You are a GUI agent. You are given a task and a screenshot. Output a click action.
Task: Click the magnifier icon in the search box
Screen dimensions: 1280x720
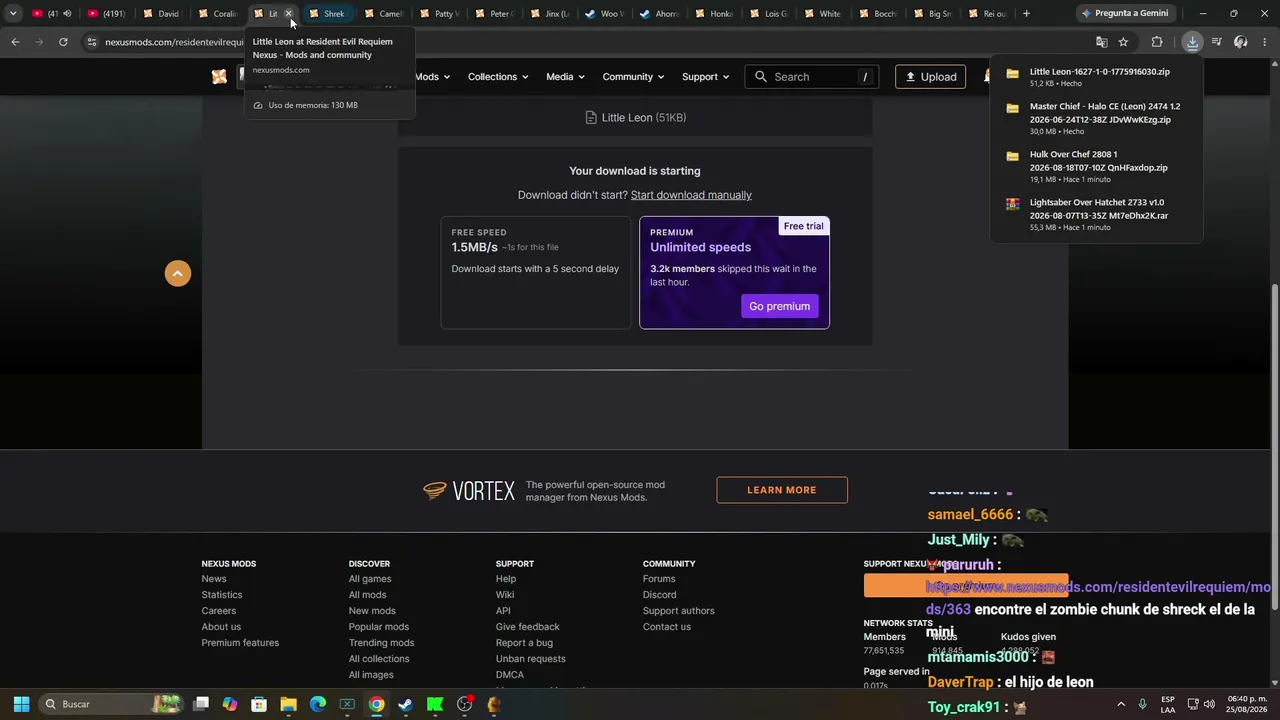point(761,77)
